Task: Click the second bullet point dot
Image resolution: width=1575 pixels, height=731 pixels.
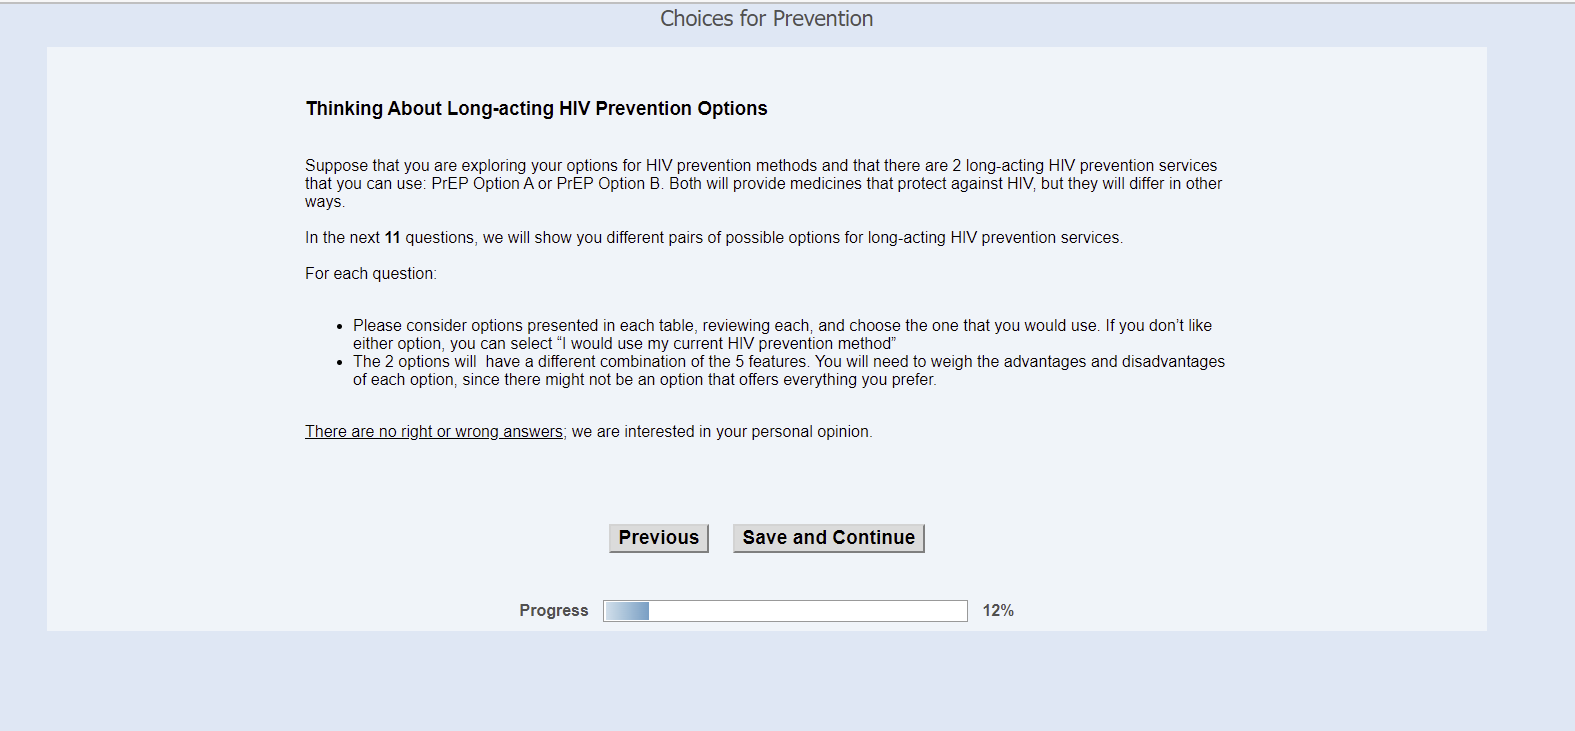Action: coord(340,363)
